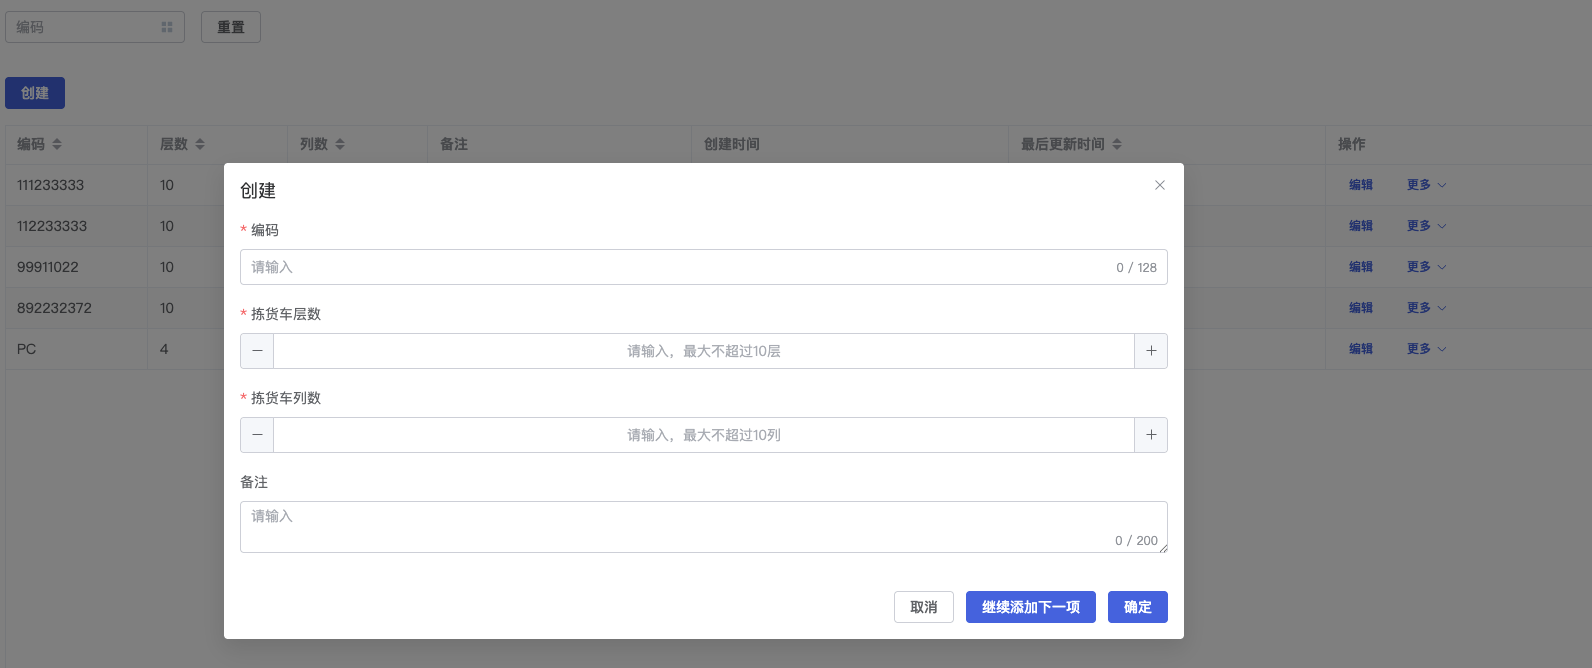Open 更多 dropdown for row 112233333
The image size is (1592, 668).
click(x=1427, y=226)
